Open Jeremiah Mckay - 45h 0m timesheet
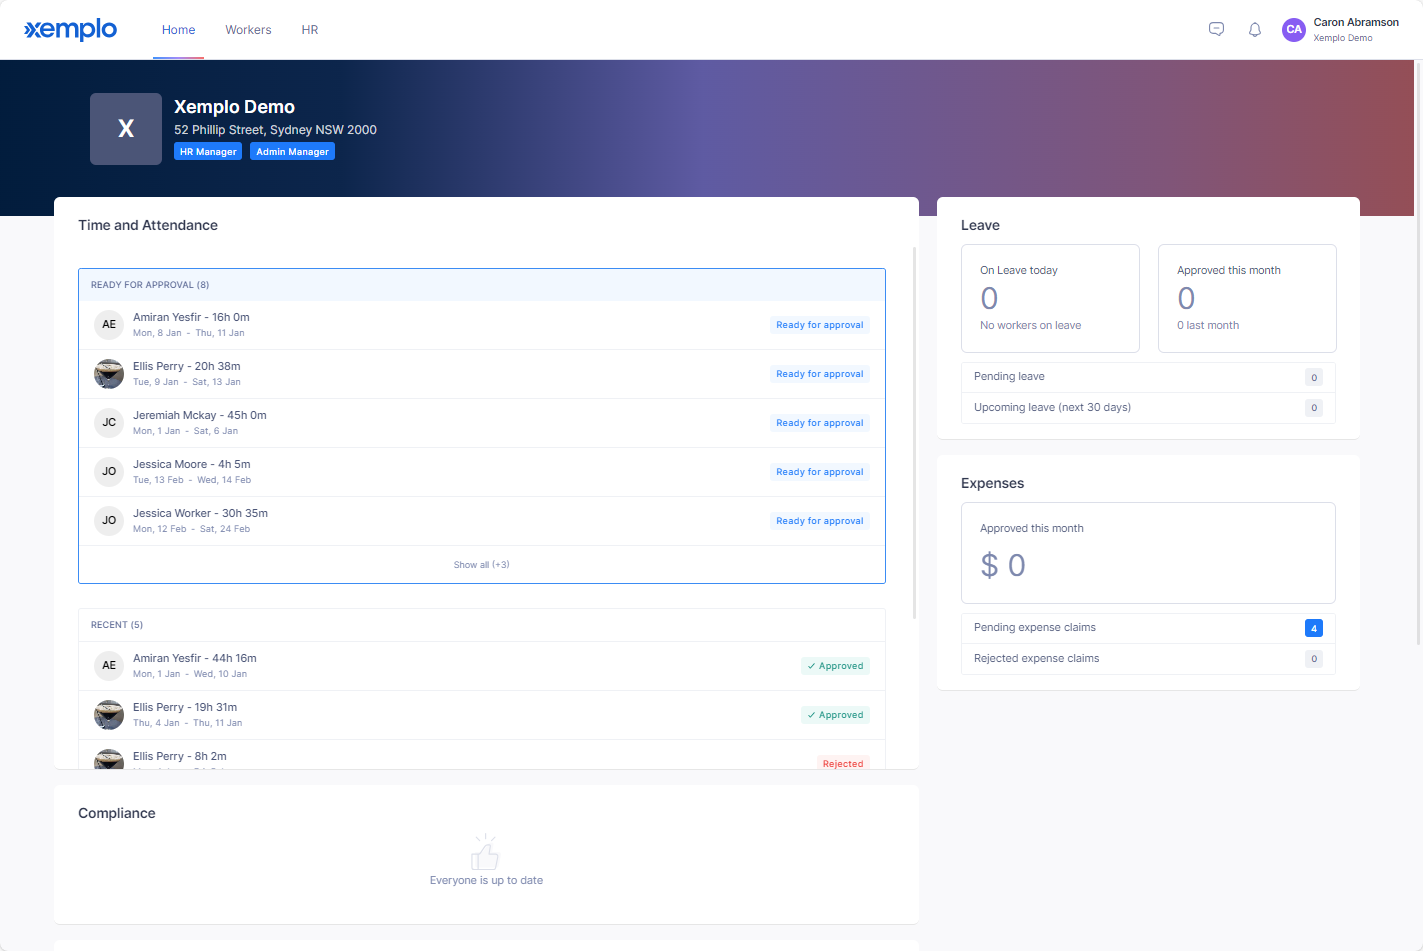This screenshot has width=1423, height=951. (482, 423)
